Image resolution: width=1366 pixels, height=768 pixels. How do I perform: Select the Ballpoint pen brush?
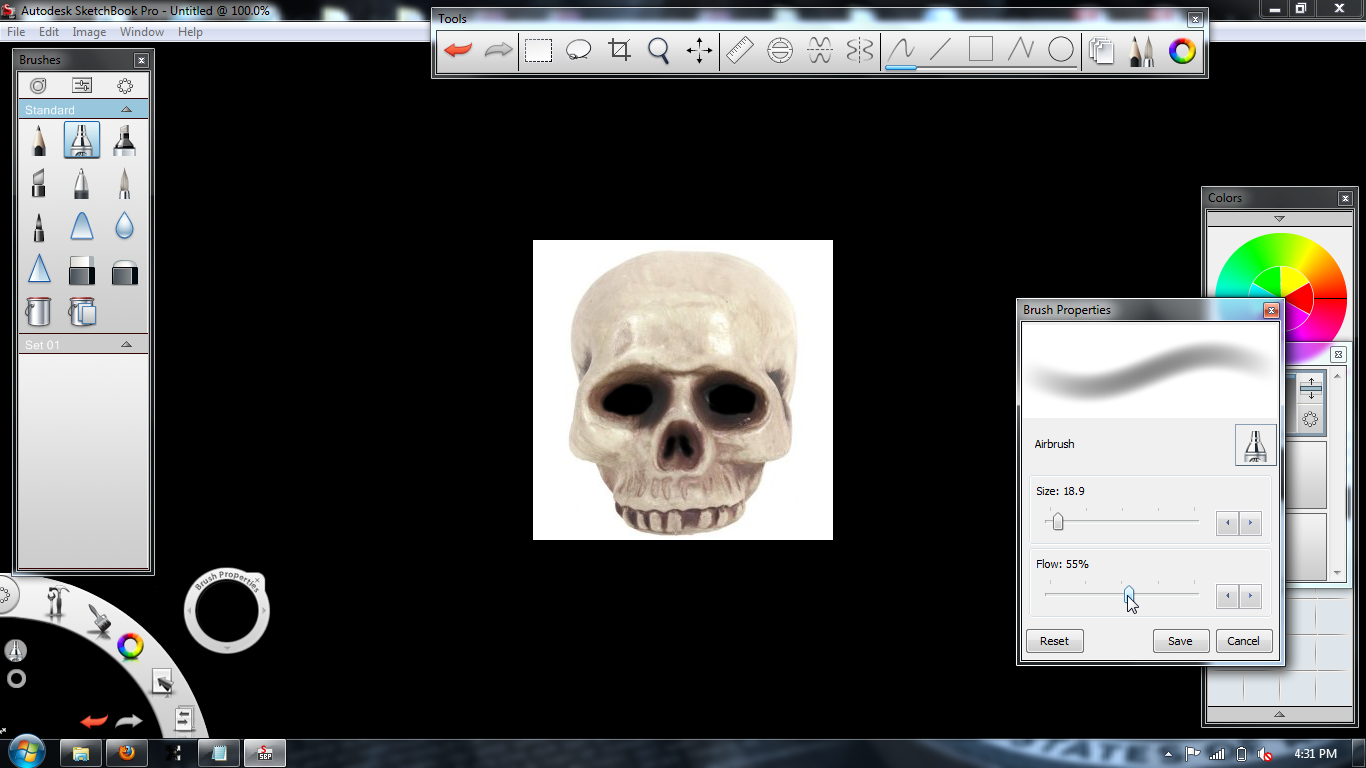[x=82, y=184]
